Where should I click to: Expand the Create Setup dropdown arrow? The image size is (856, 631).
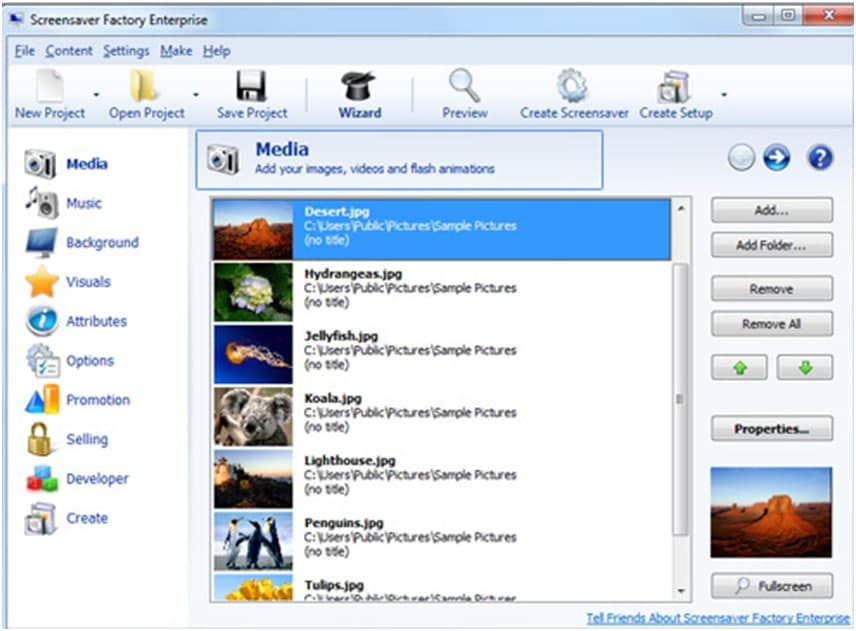point(723,95)
